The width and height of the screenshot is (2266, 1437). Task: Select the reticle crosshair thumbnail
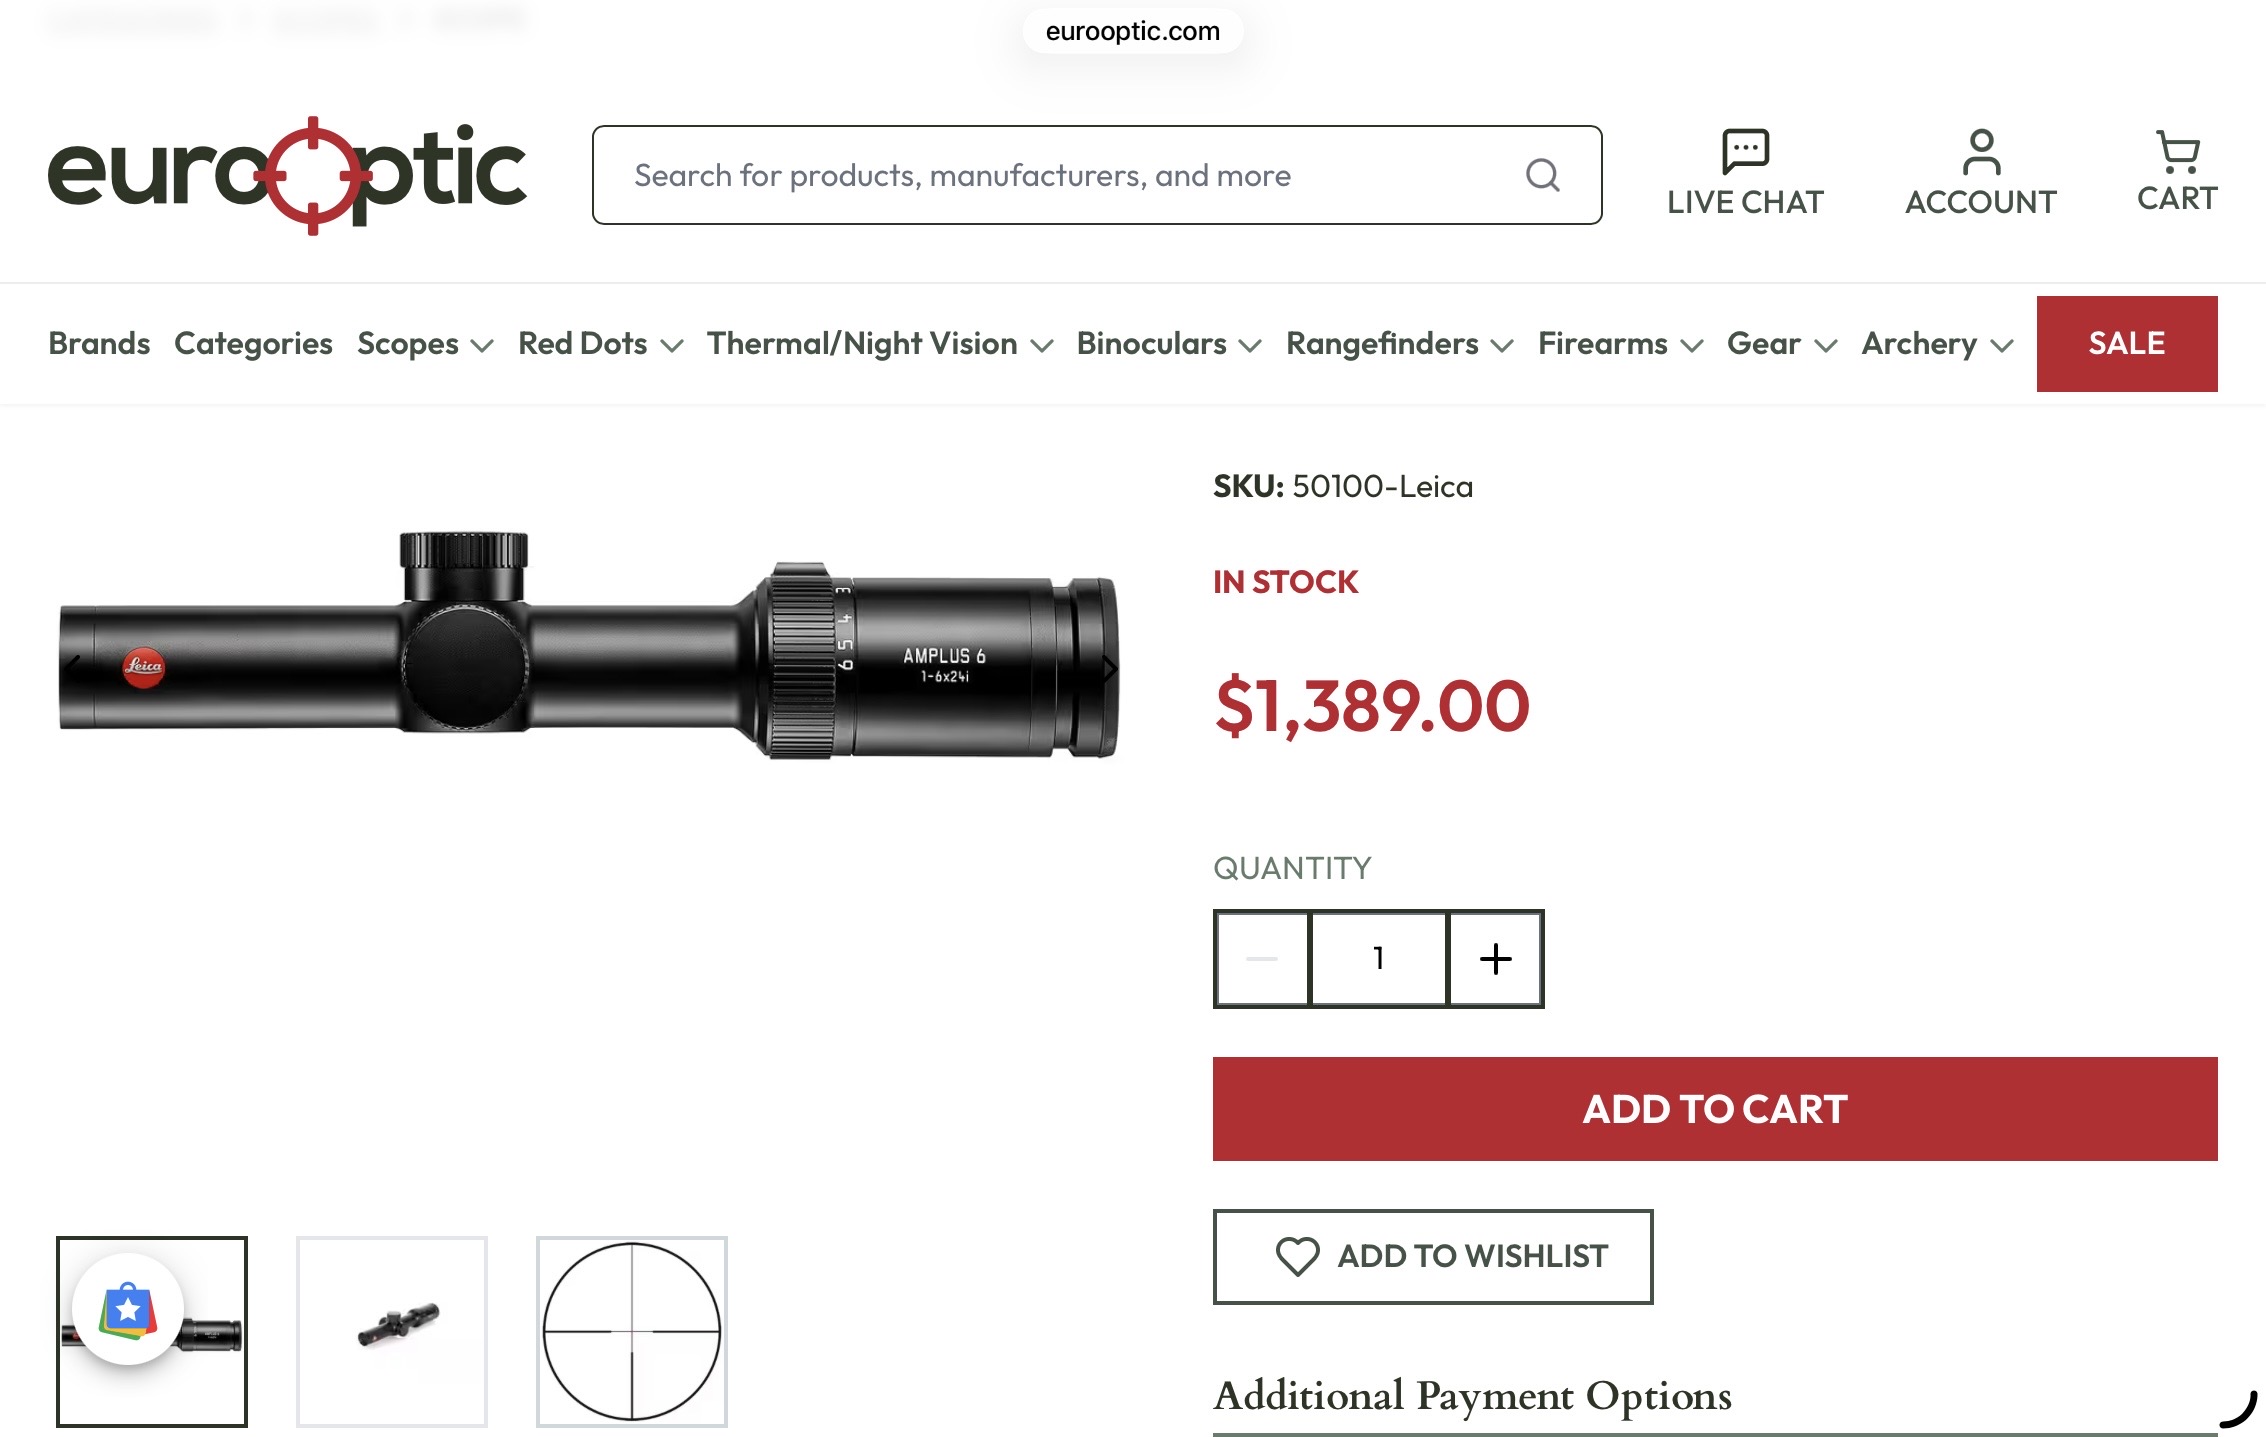tap(632, 1332)
